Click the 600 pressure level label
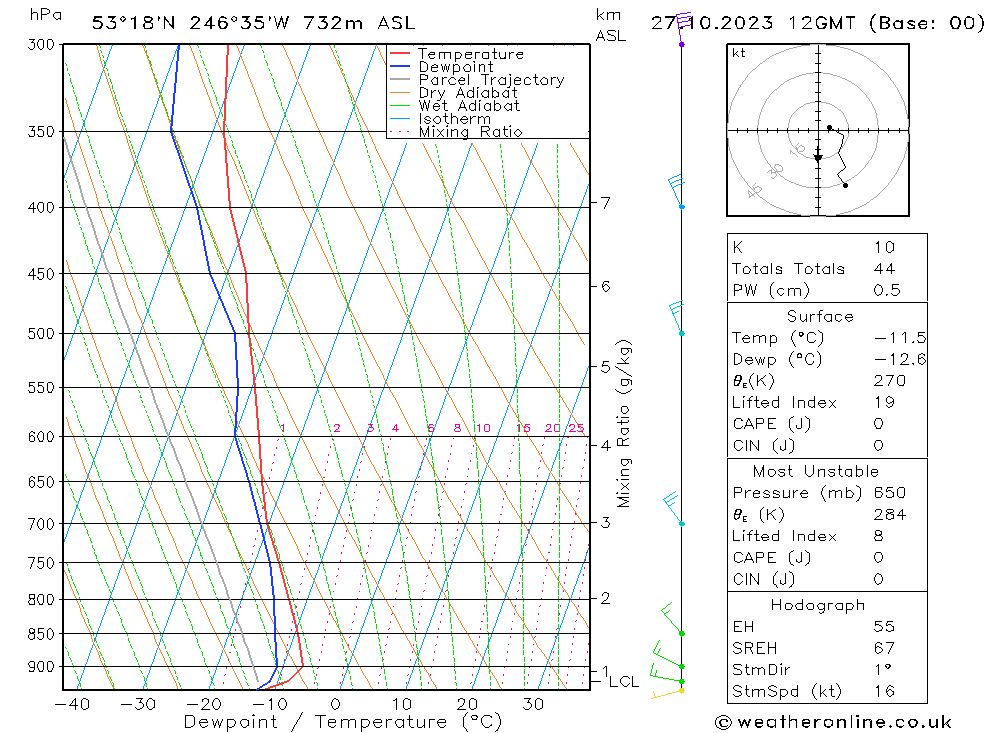 (41, 437)
